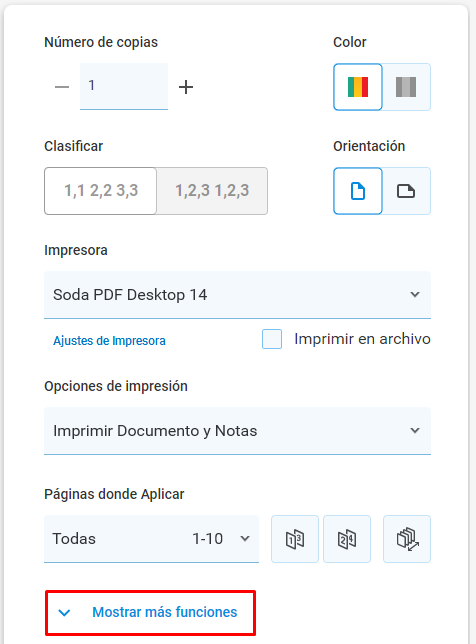Click the Número de copias field
Viewport: 476px width, 644px height.
124,86
